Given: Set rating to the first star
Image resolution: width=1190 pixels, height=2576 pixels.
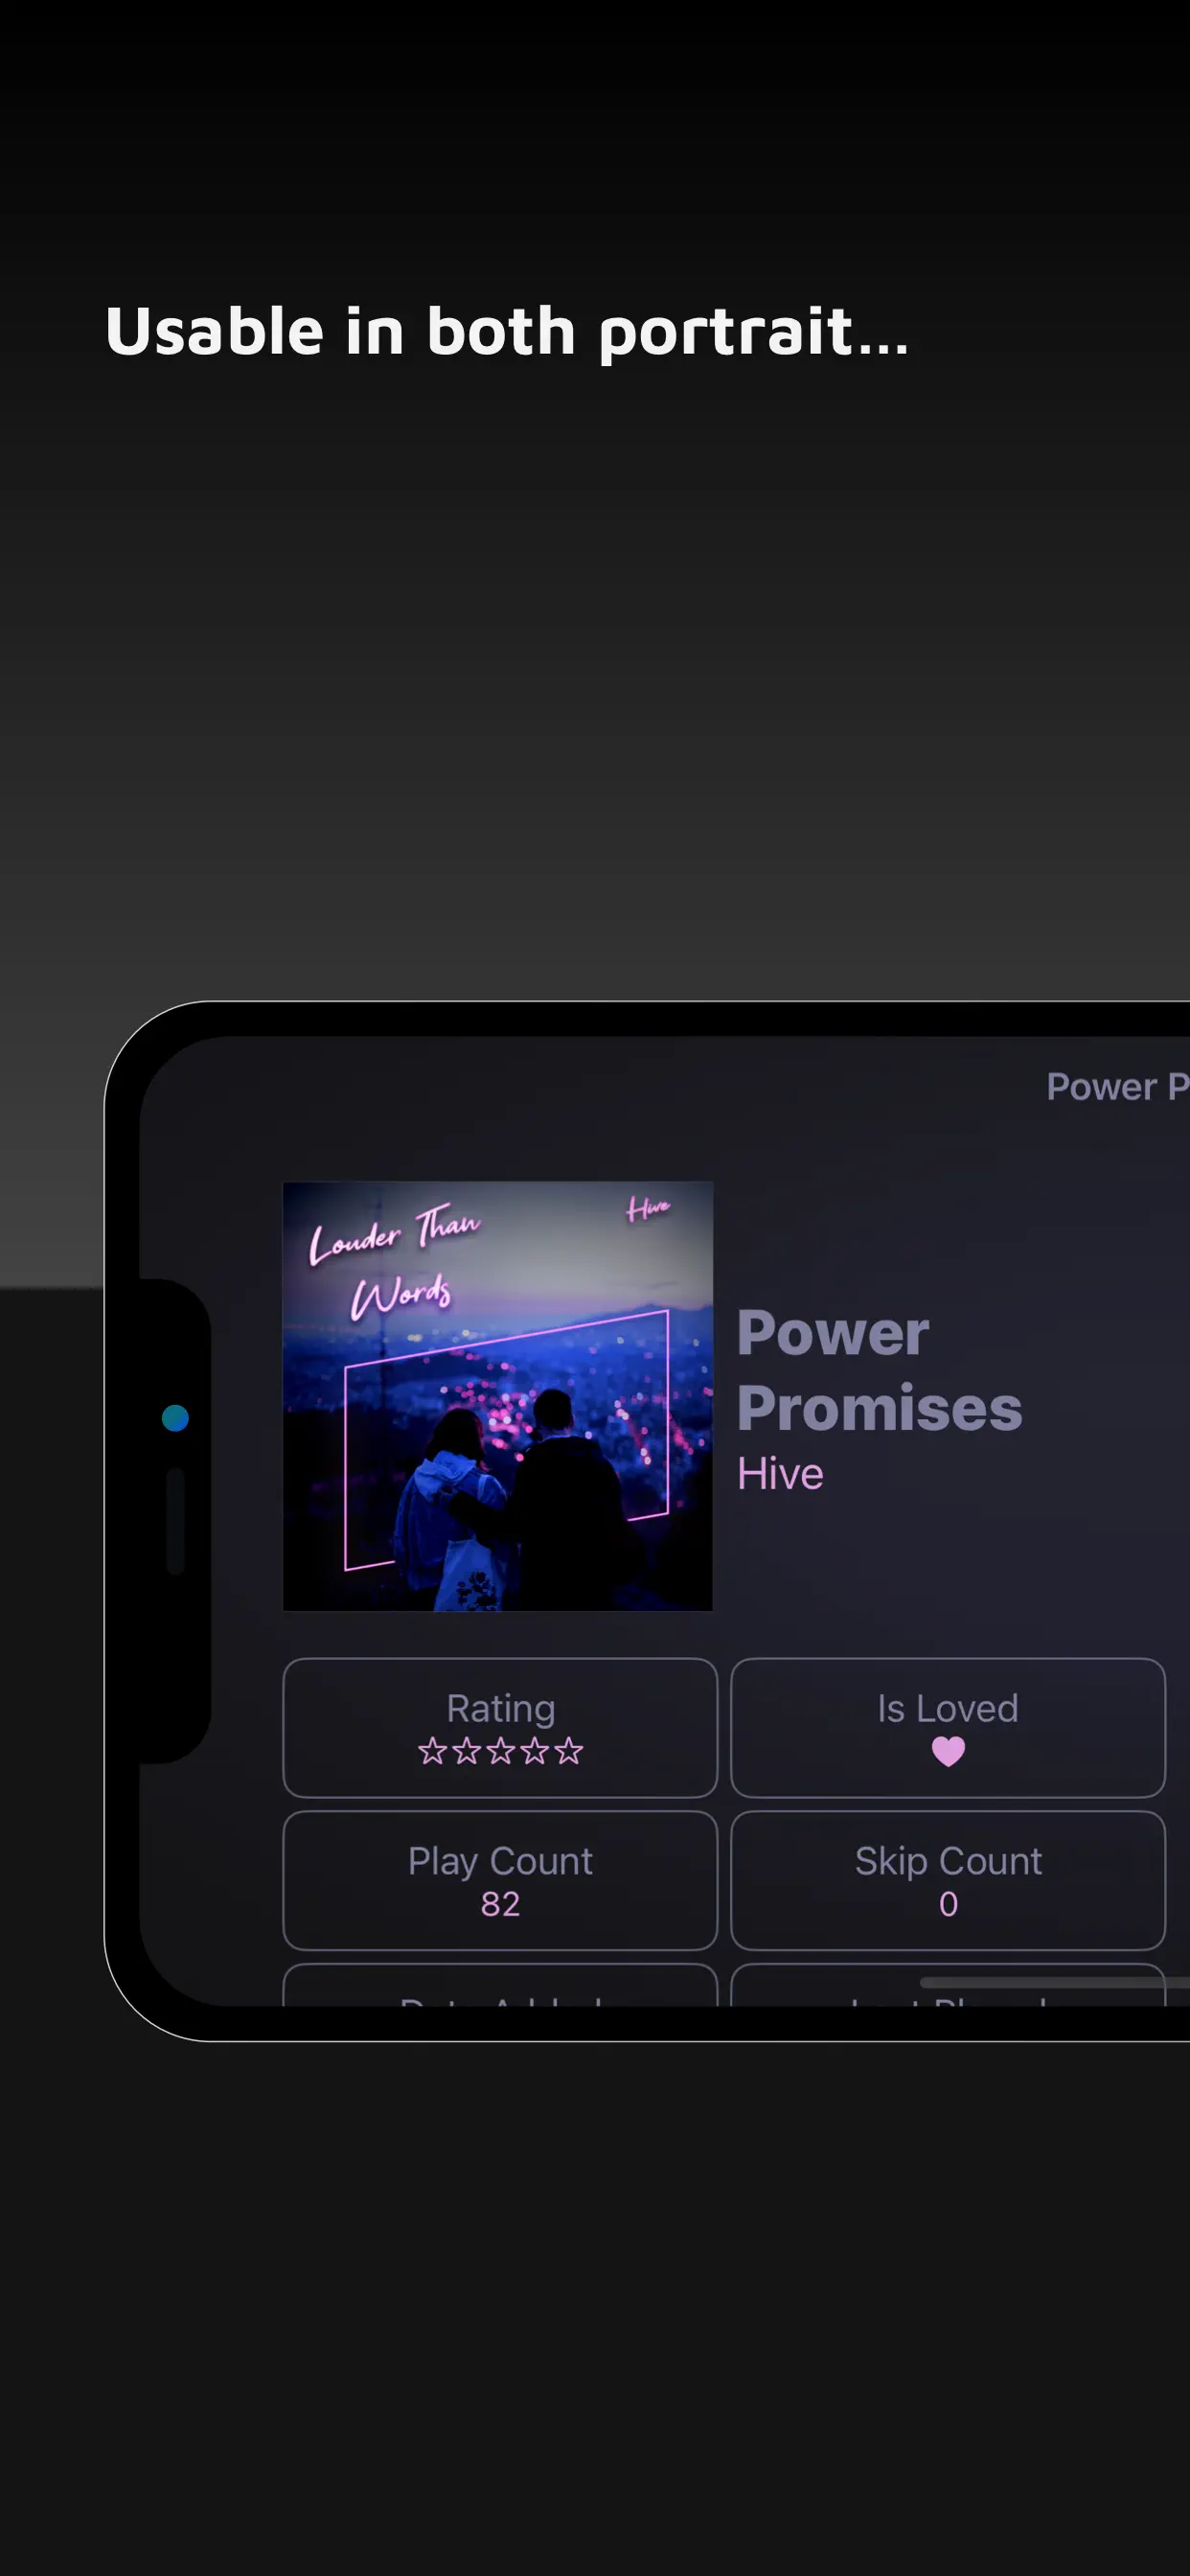Looking at the screenshot, I should 432,1751.
